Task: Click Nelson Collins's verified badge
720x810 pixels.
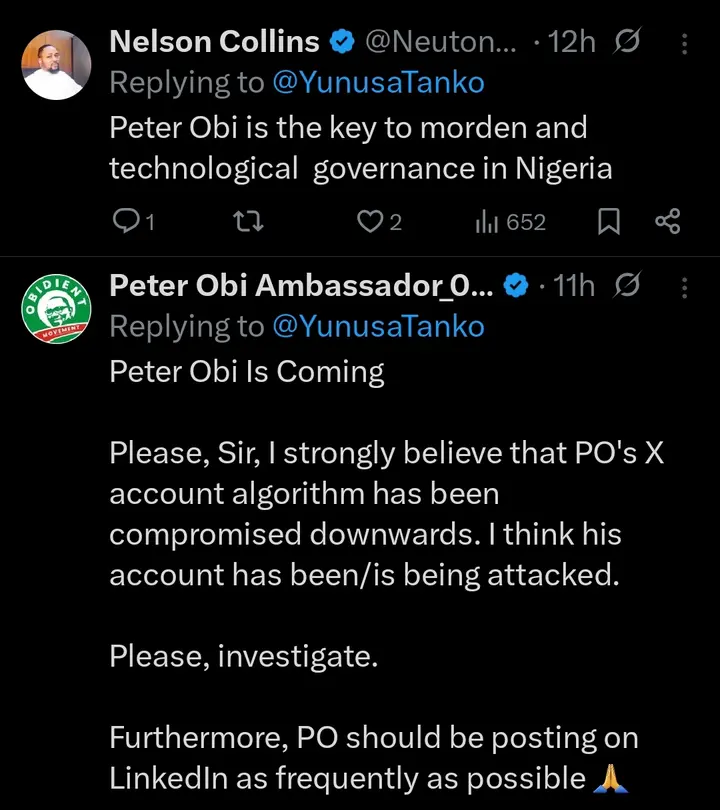Action: pos(342,43)
